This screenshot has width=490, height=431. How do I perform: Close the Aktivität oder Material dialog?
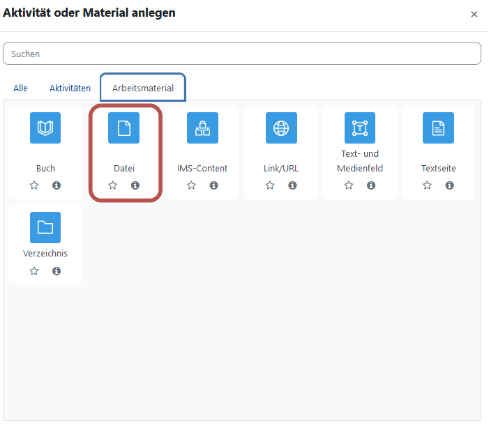[x=474, y=14]
